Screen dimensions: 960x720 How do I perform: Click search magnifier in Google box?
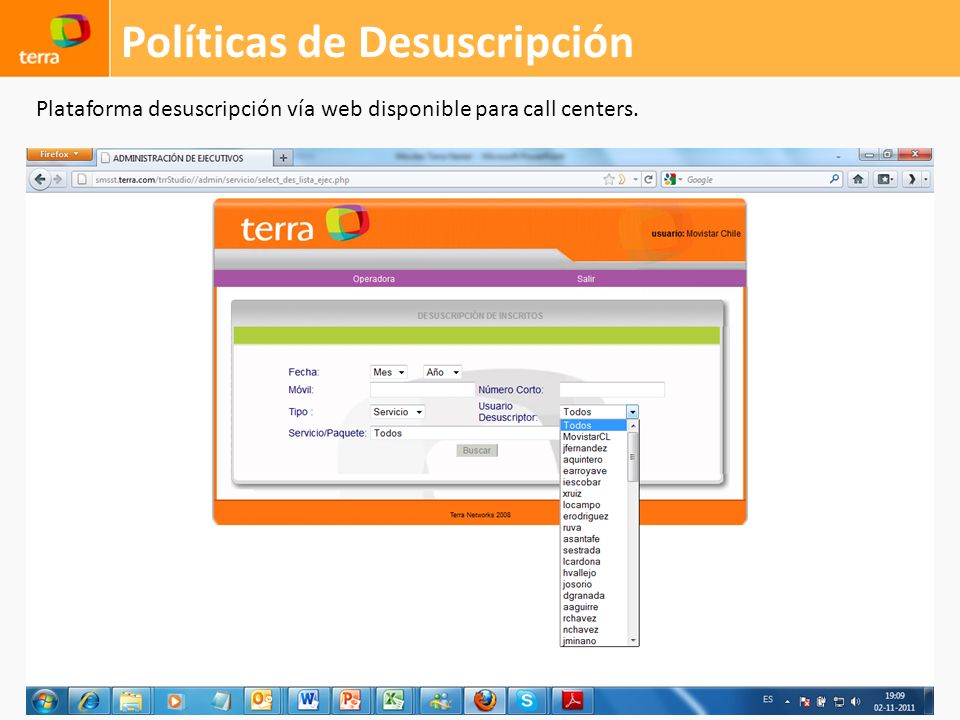click(834, 179)
